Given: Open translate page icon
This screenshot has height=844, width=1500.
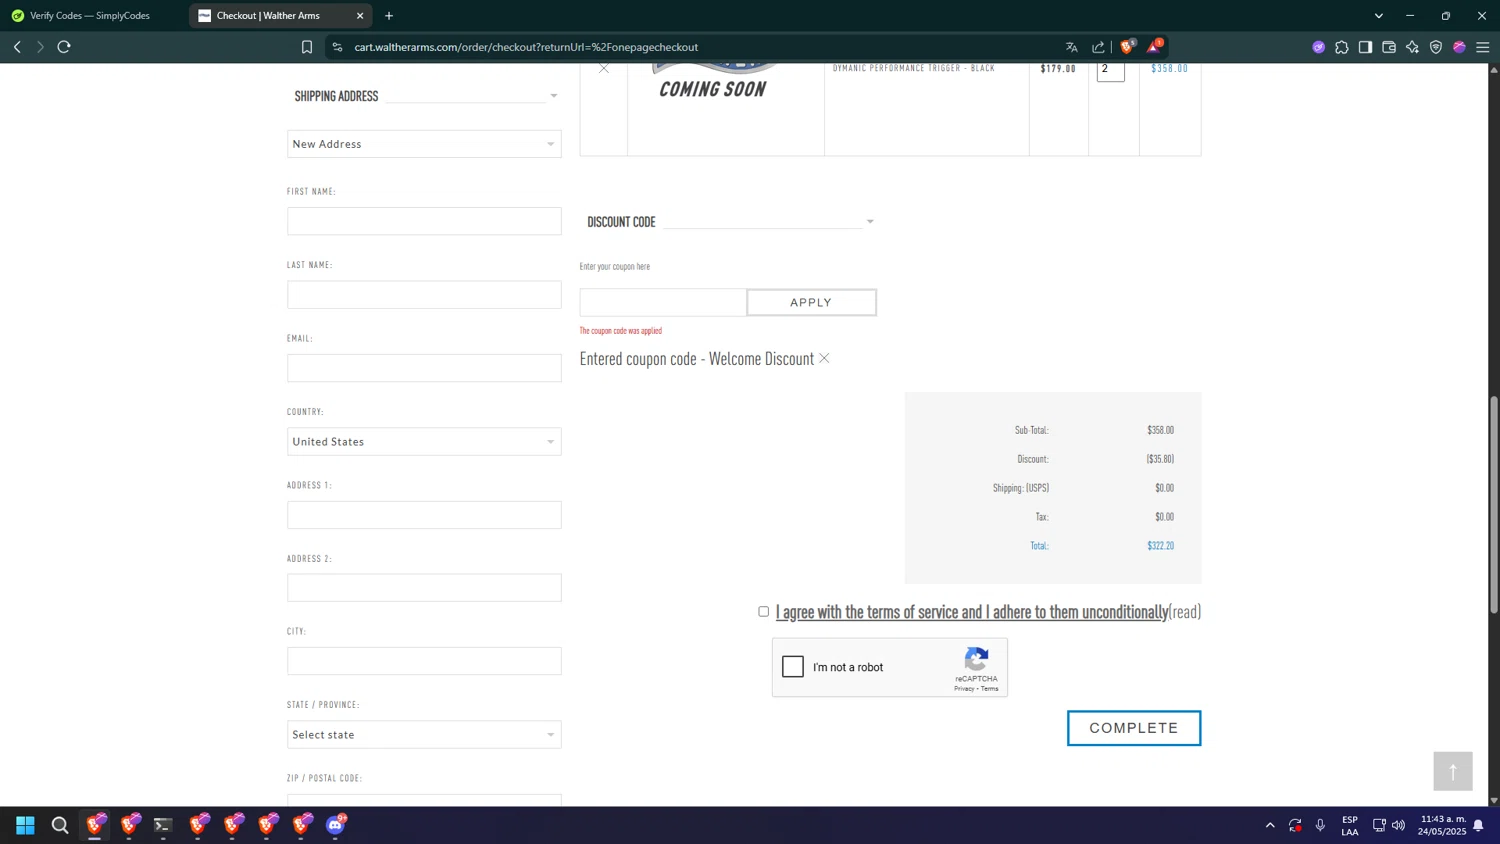Looking at the screenshot, I should (1072, 47).
